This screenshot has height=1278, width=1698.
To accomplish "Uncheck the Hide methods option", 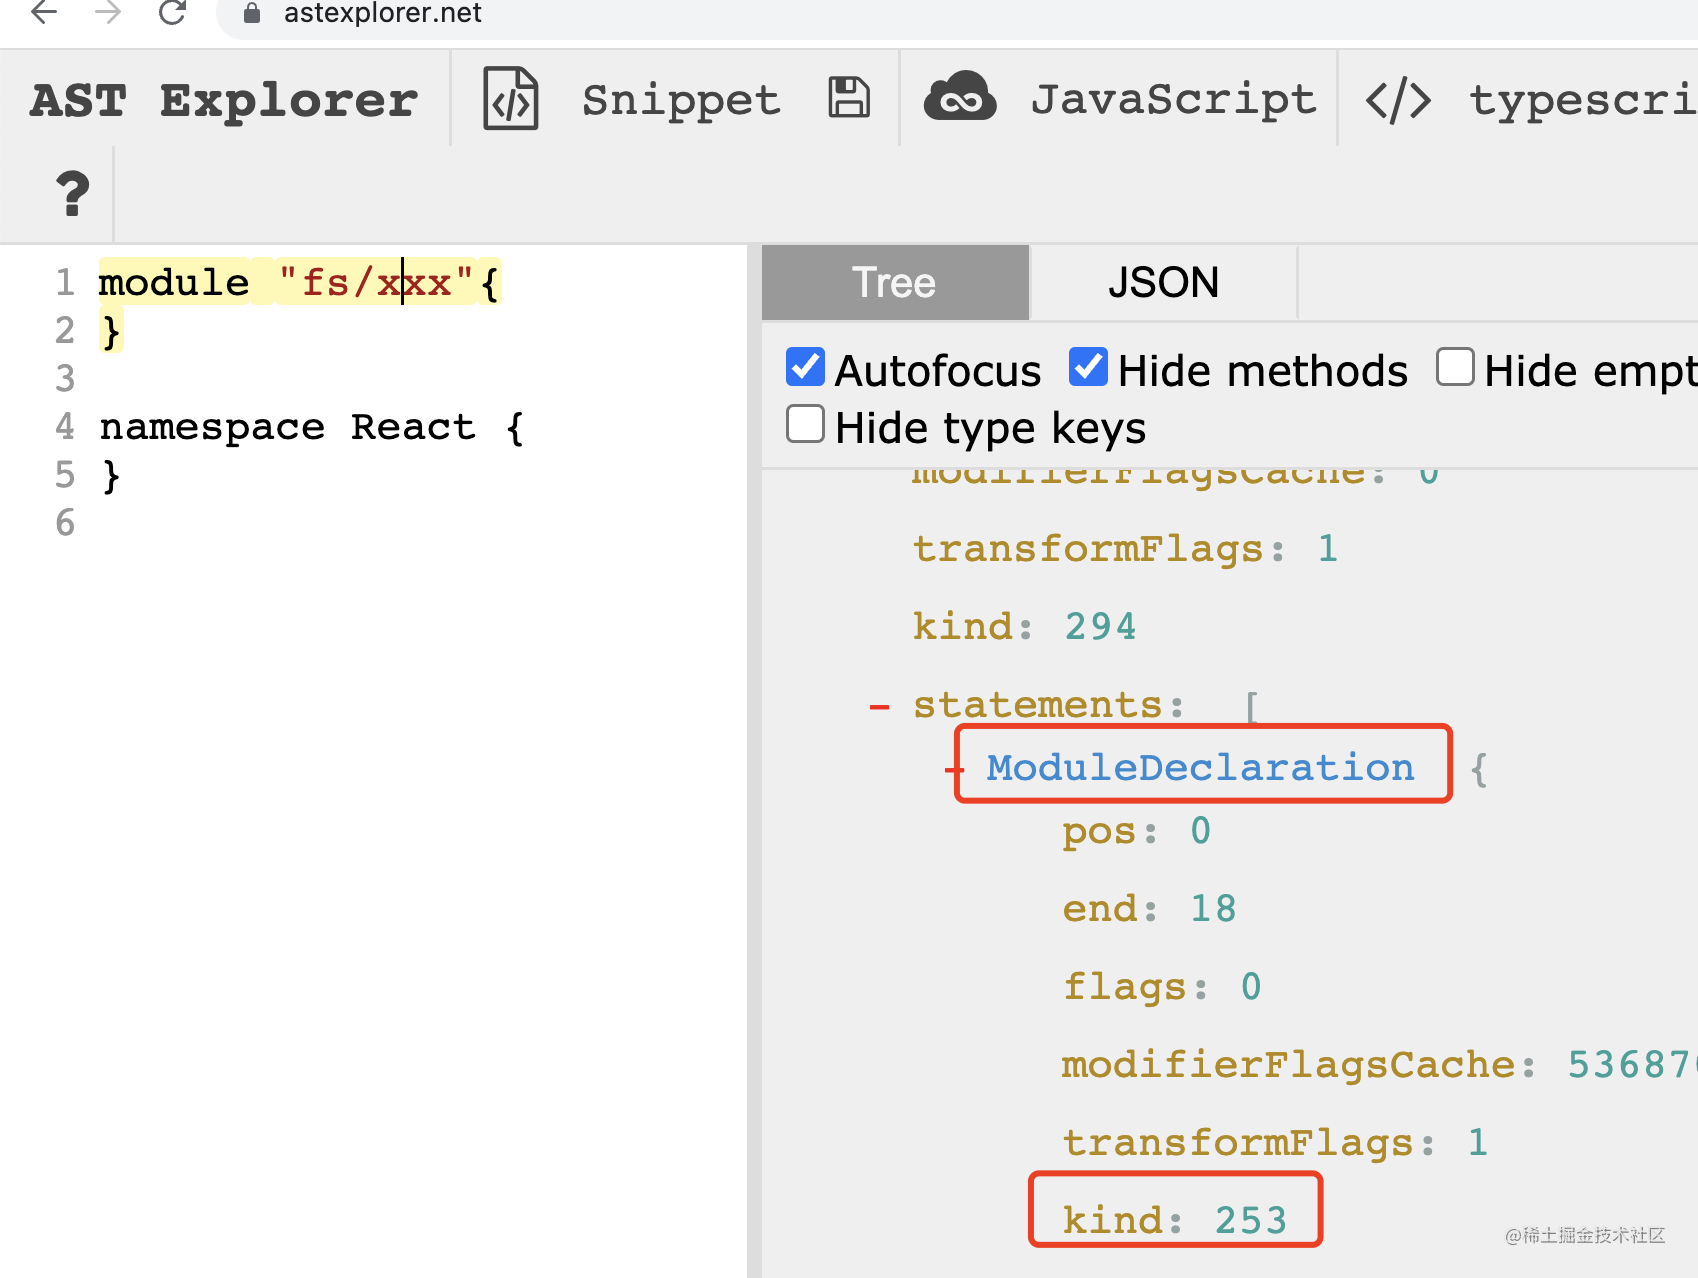I will pos(1088,367).
